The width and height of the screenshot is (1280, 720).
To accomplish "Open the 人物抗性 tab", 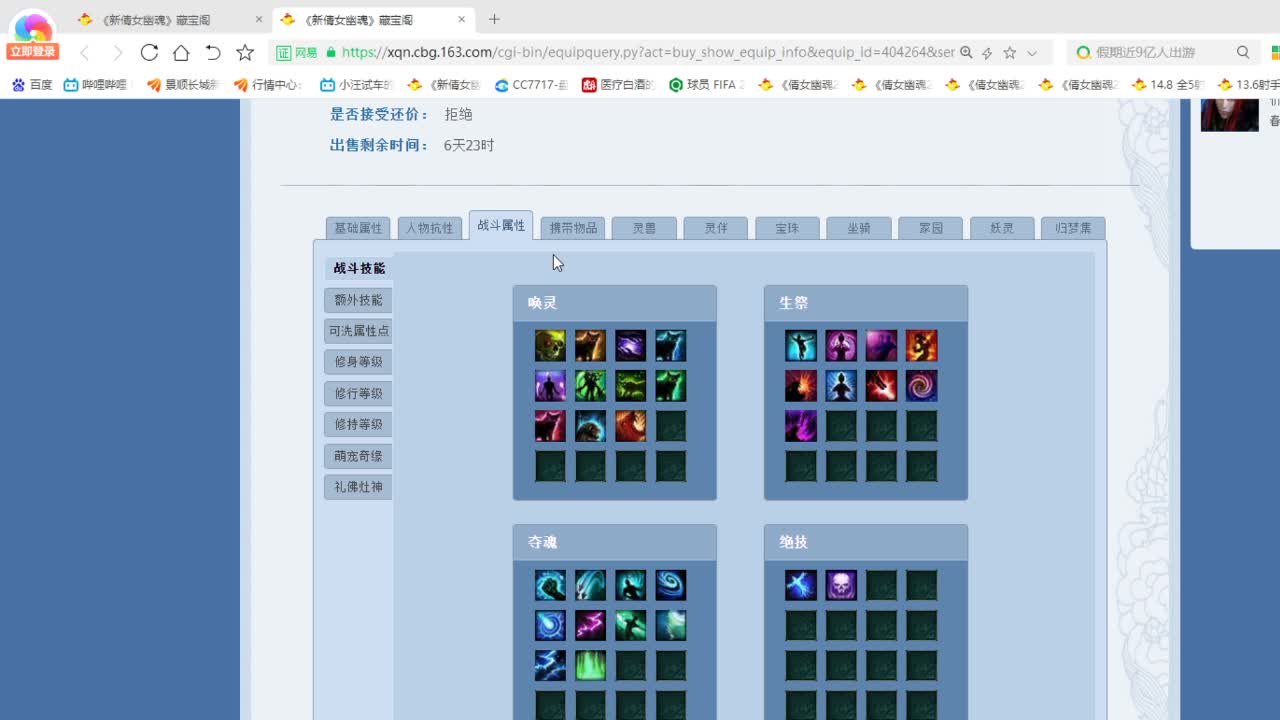I will [430, 228].
